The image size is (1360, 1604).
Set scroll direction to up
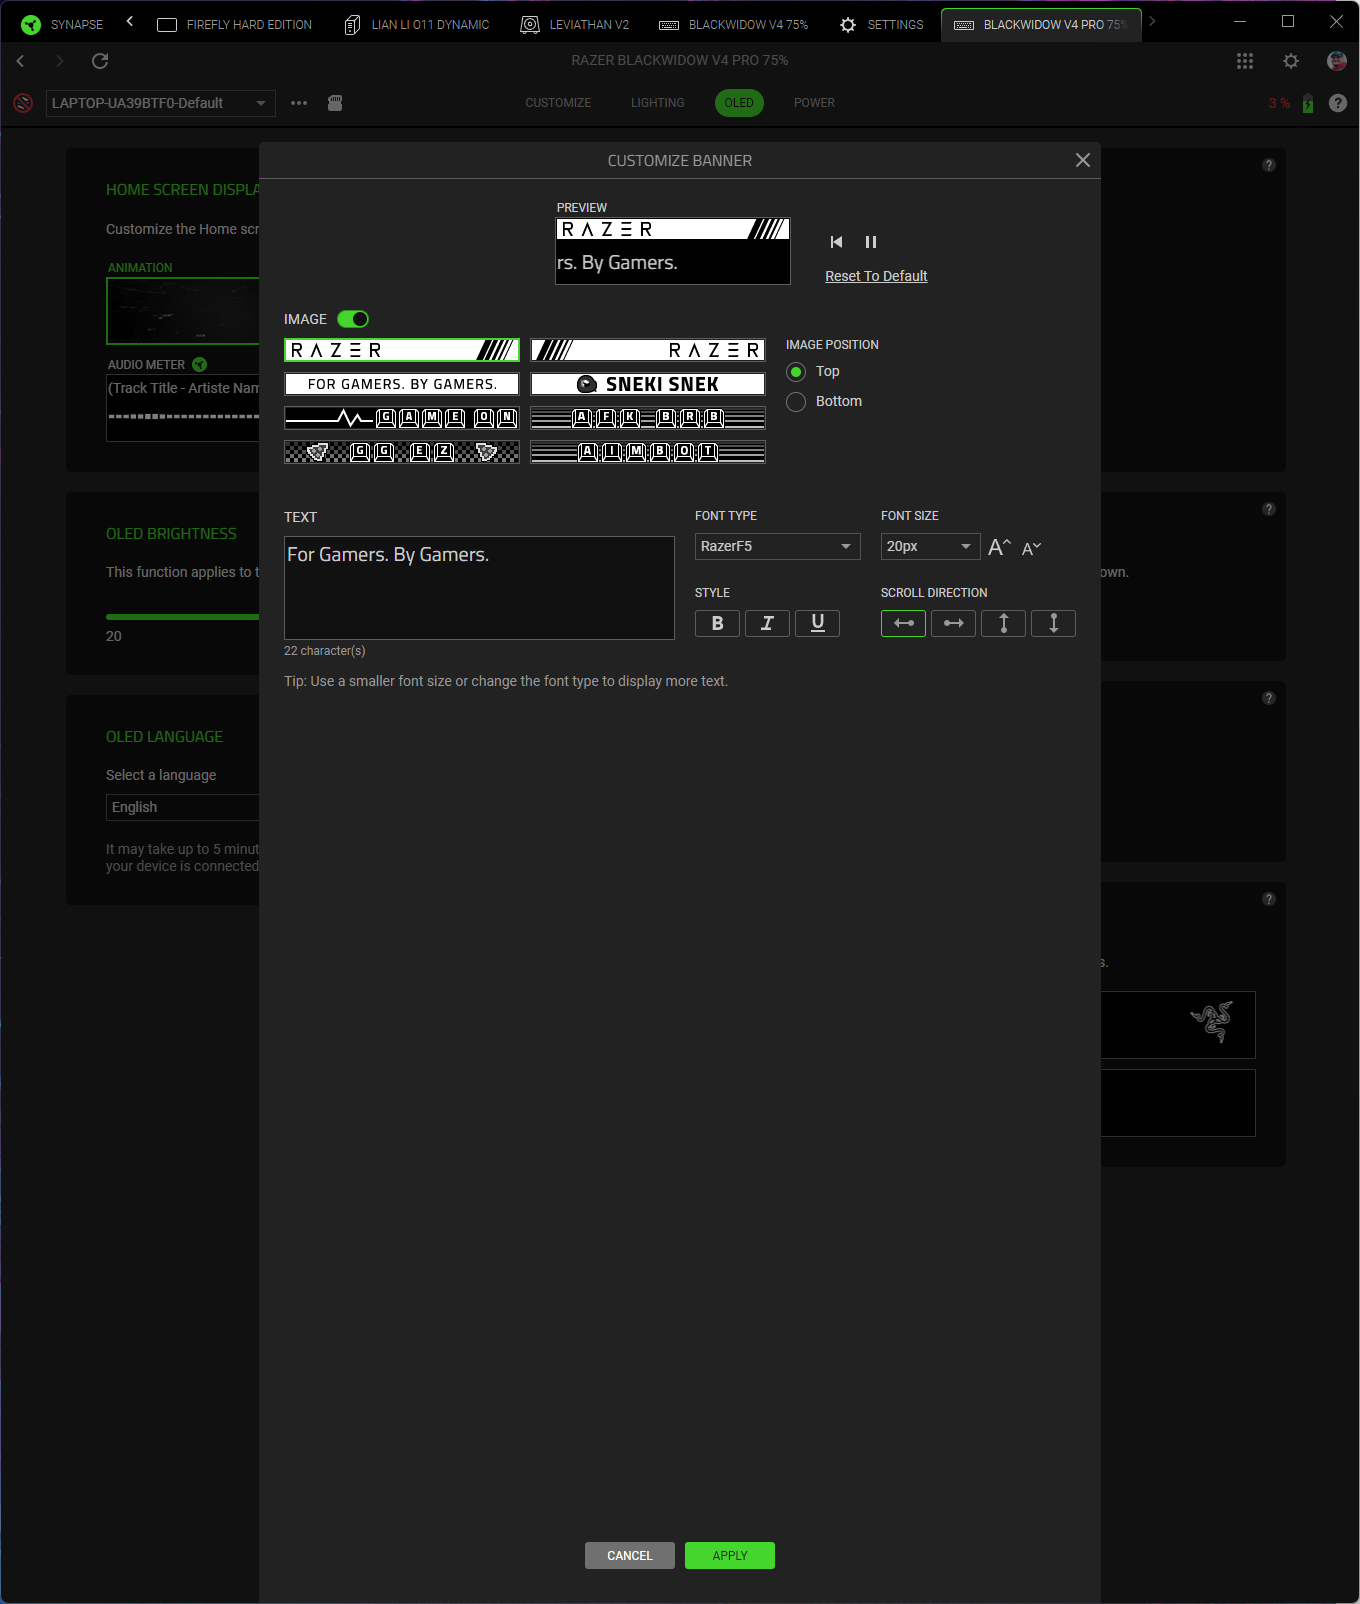(1003, 624)
